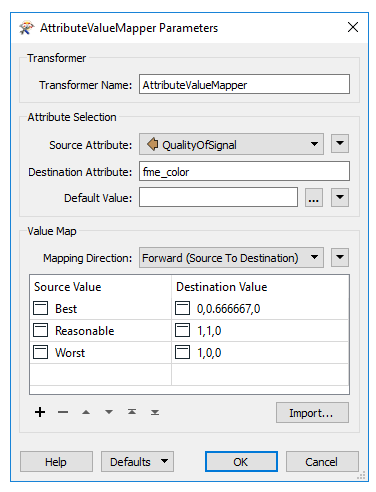Expand arrow menu beside Default Value
The width and height of the screenshot is (376, 492).
coord(340,198)
